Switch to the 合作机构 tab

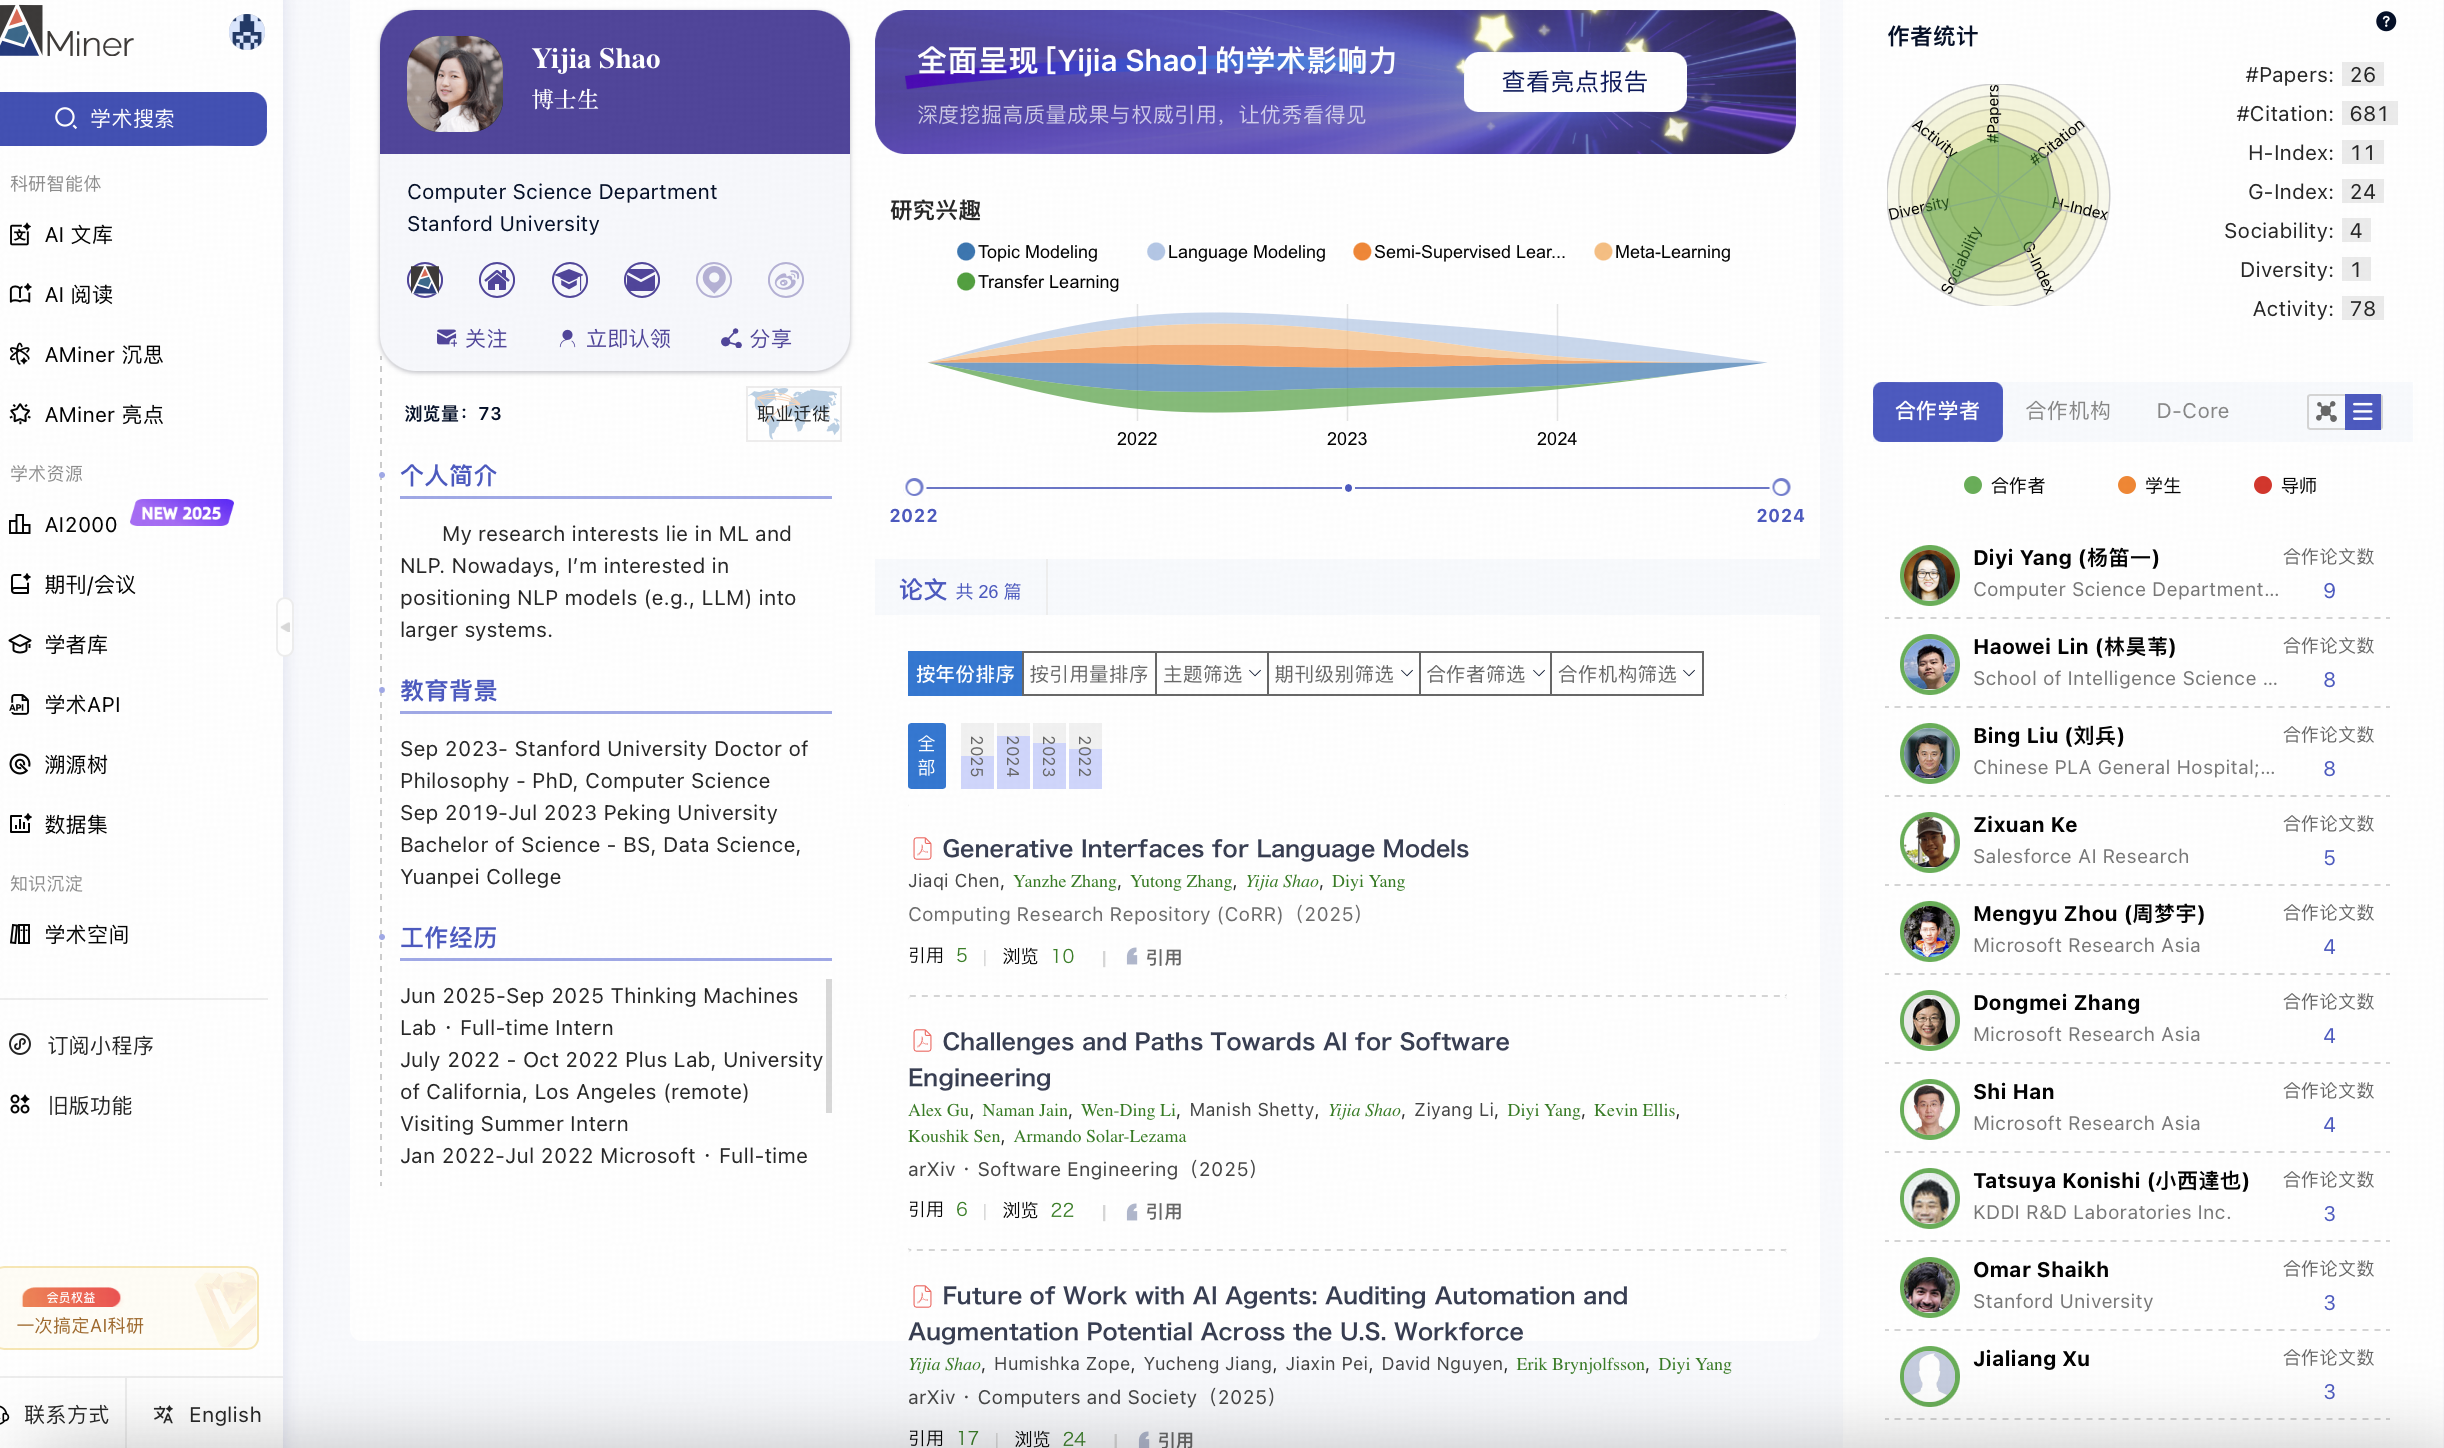click(x=2067, y=411)
